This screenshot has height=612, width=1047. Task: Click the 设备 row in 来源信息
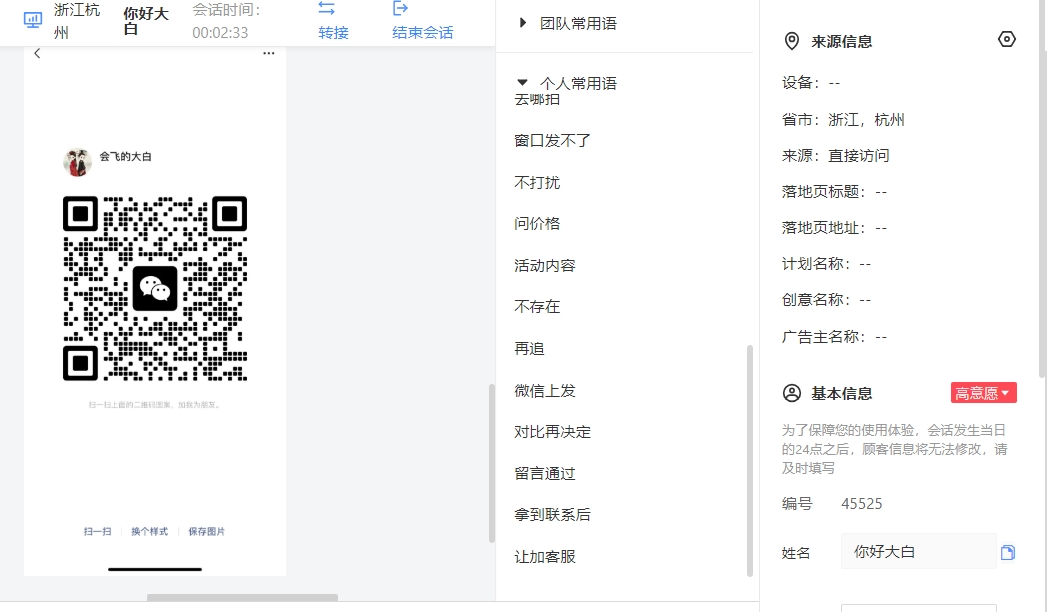point(811,83)
